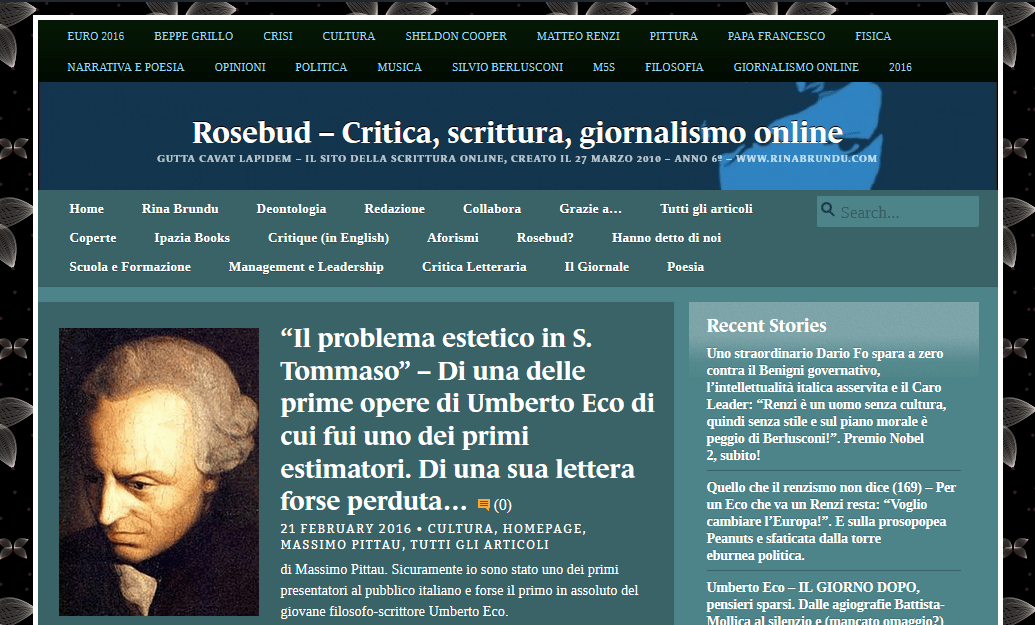Click the Rosebud site title
Image resolution: width=1035 pixels, height=625 pixels.
click(517, 132)
